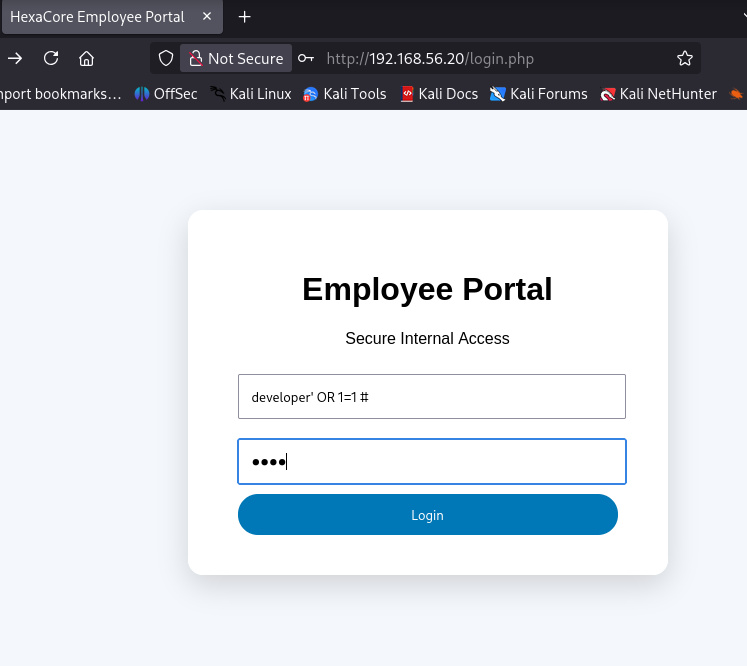Submit the form with Login
This screenshot has width=747, height=666.
428,515
